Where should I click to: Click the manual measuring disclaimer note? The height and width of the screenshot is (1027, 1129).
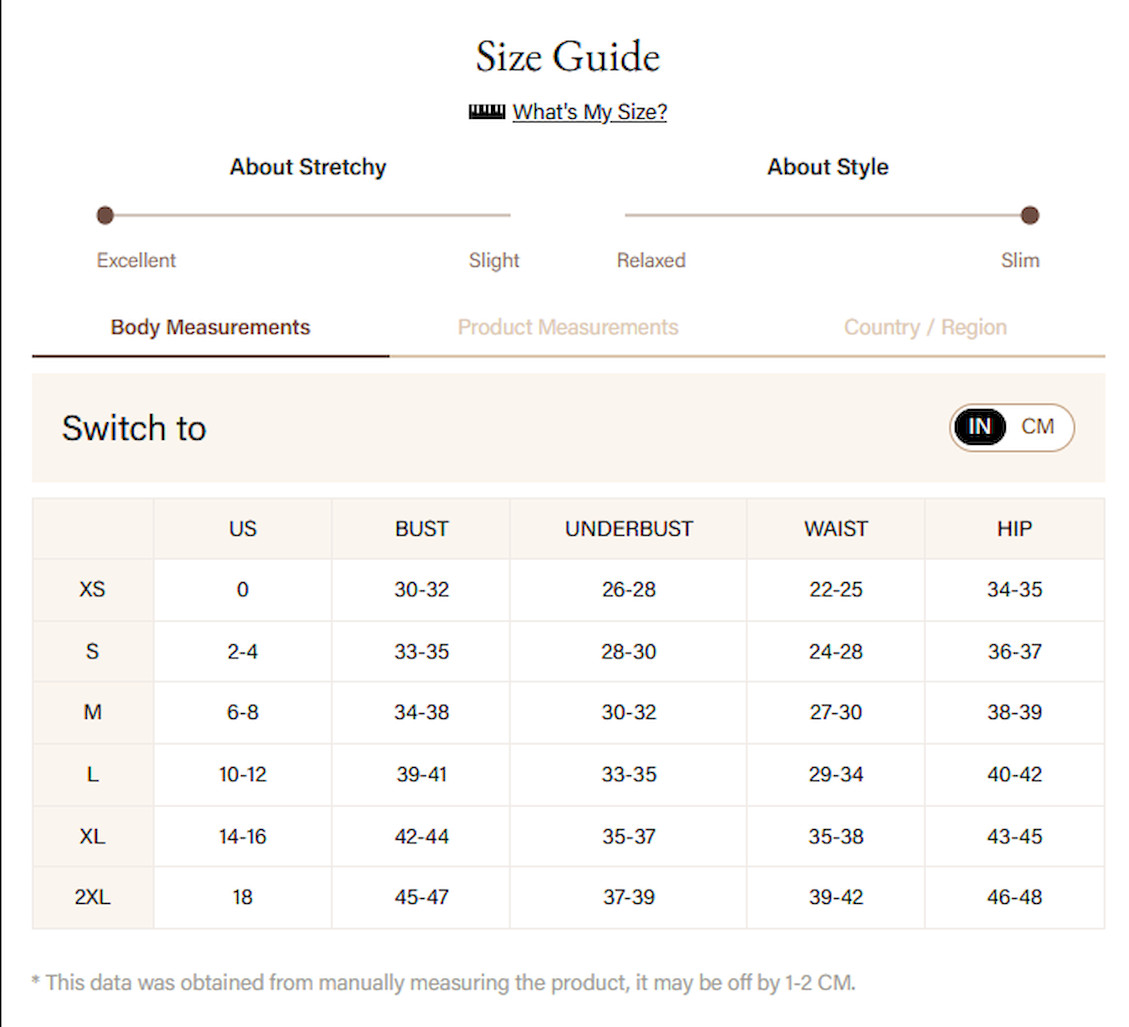[x=444, y=982]
